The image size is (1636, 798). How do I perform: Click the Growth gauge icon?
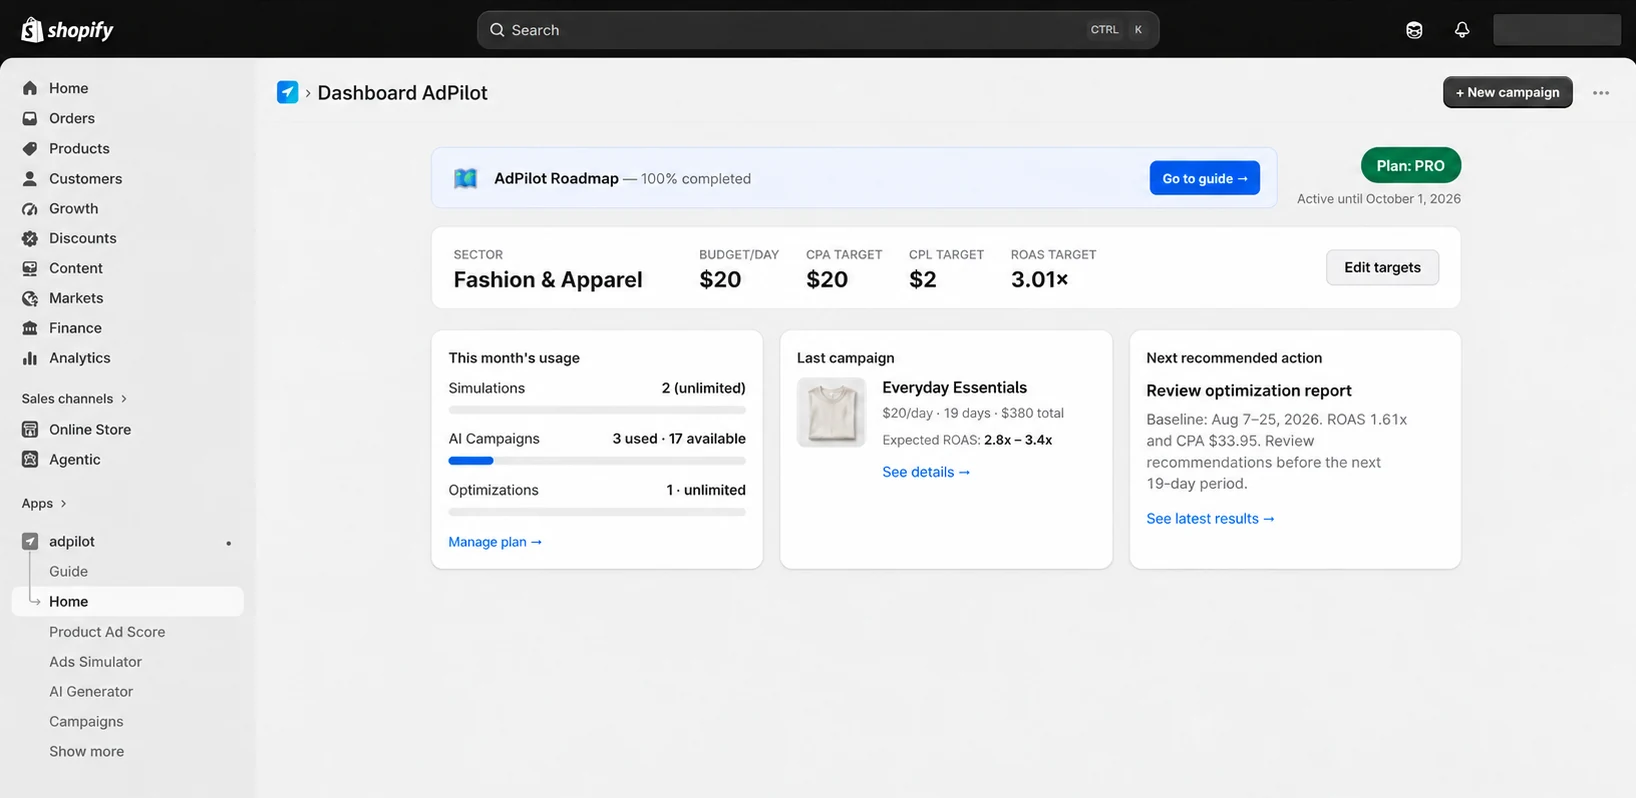pyautogui.click(x=30, y=208)
